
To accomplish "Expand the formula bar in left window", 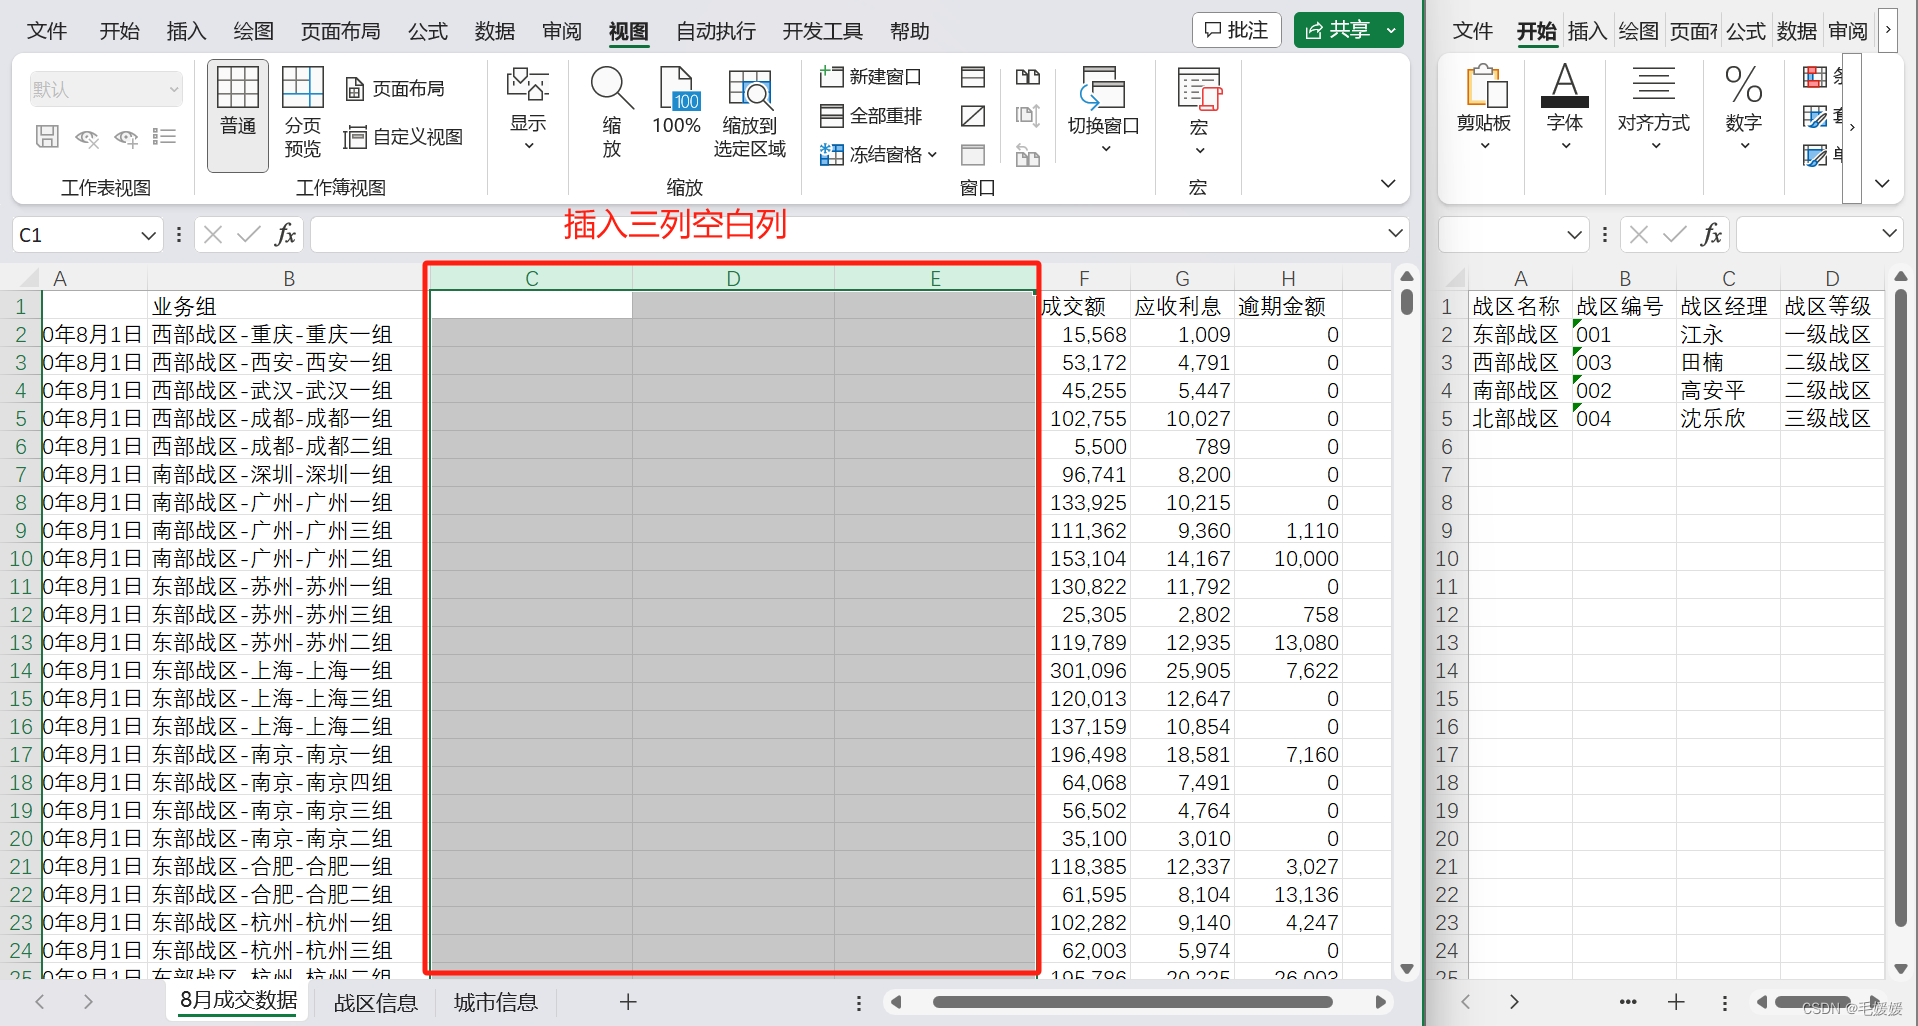I will point(1395,234).
